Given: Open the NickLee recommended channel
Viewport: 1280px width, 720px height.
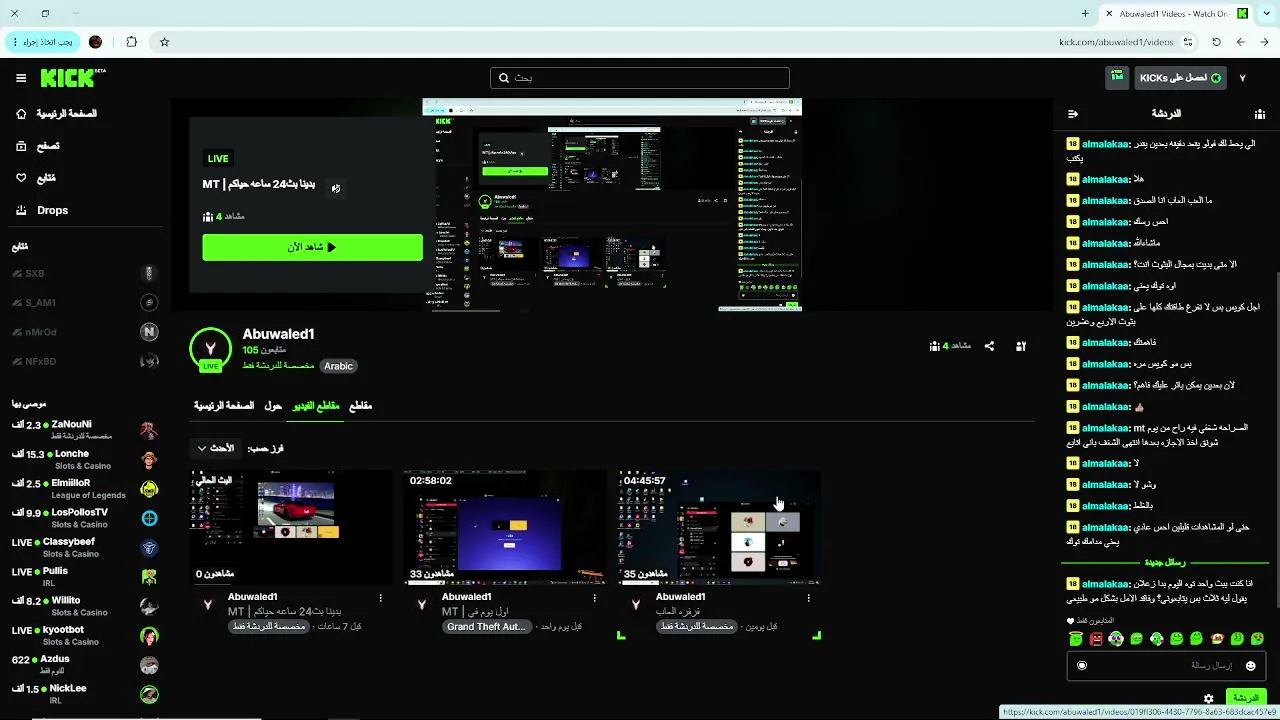Looking at the screenshot, I should [85, 694].
